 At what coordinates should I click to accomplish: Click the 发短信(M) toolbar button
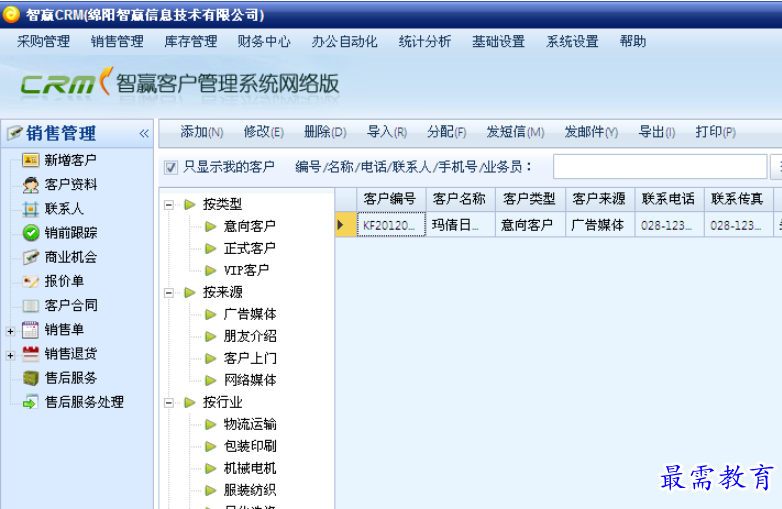[x=516, y=132]
